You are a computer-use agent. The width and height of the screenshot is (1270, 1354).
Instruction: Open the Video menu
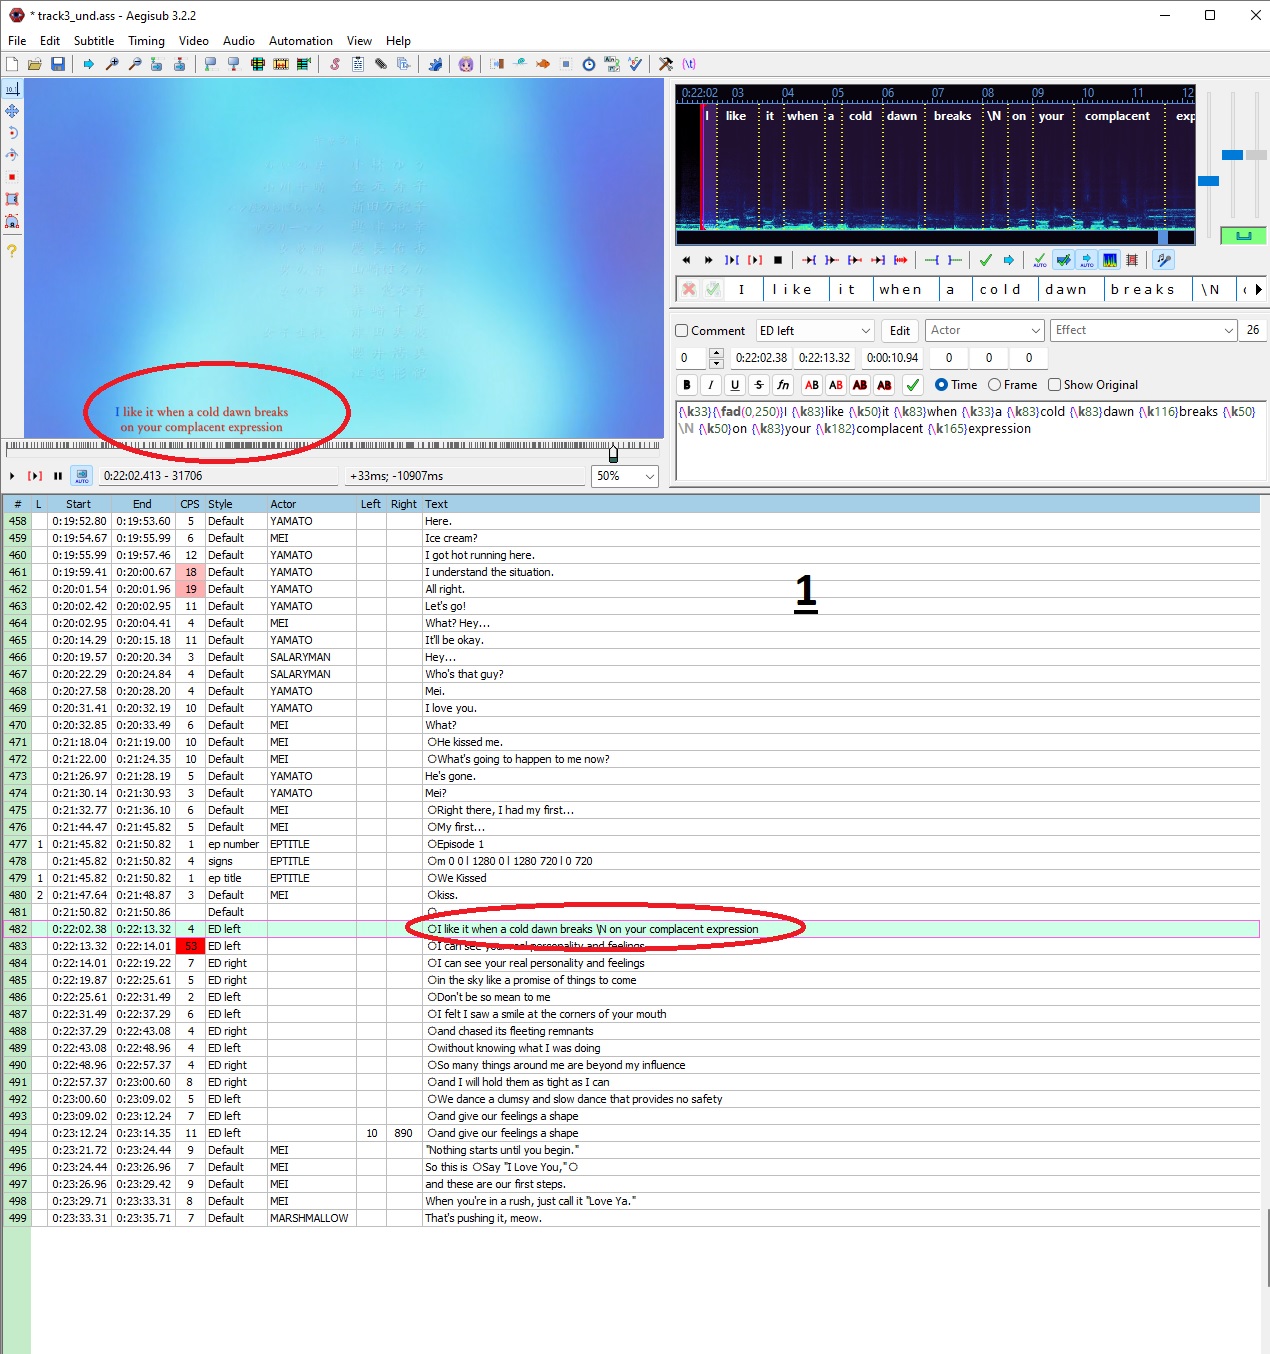point(193,41)
